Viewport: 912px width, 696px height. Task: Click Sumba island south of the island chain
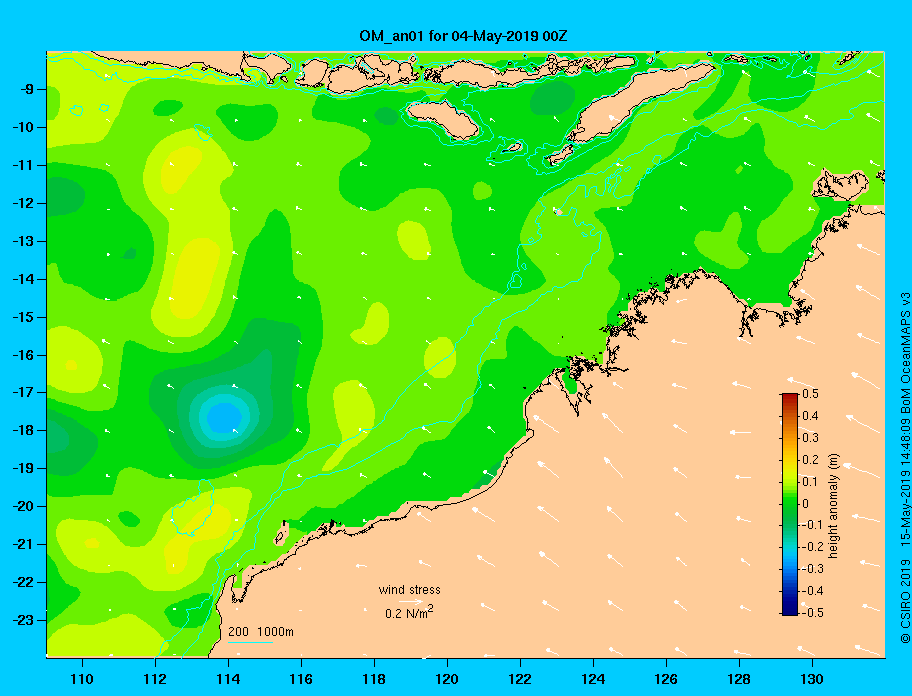pyautogui.click(x=443, y=119)
